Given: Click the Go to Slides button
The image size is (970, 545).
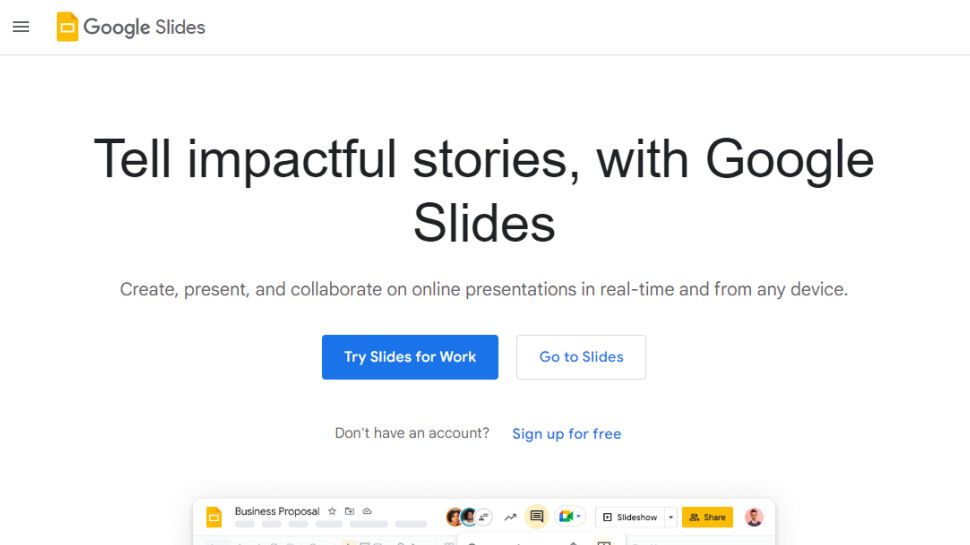Looking at the screenshot, I should click(581, 357).
